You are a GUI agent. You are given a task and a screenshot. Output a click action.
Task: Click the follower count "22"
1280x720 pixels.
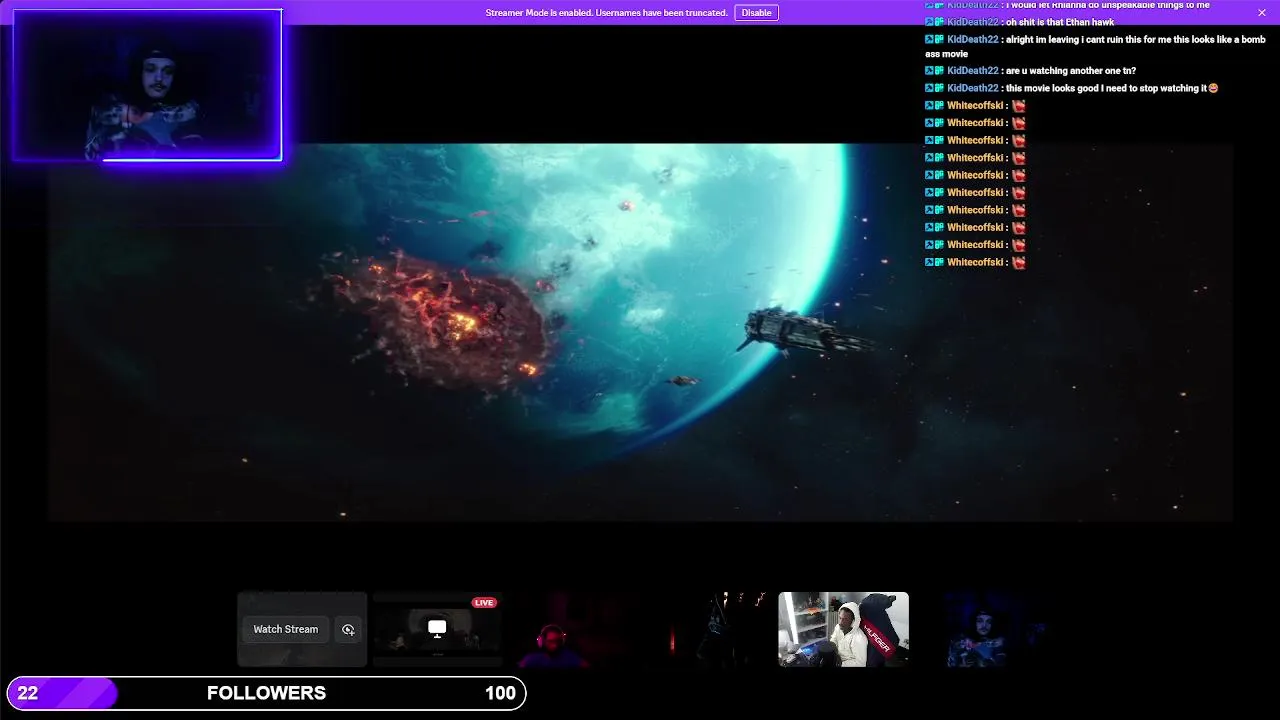tap(28, 693)
